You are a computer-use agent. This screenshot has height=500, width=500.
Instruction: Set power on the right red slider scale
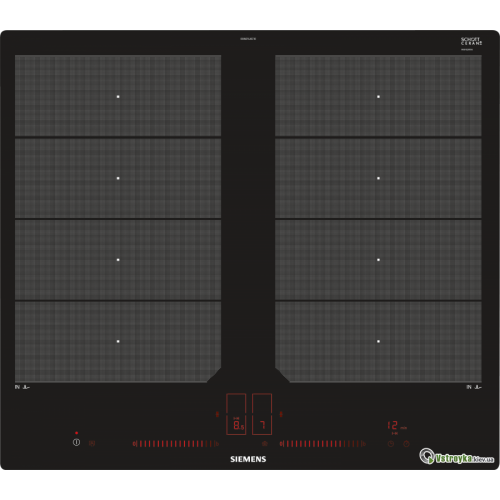point(323,444)
